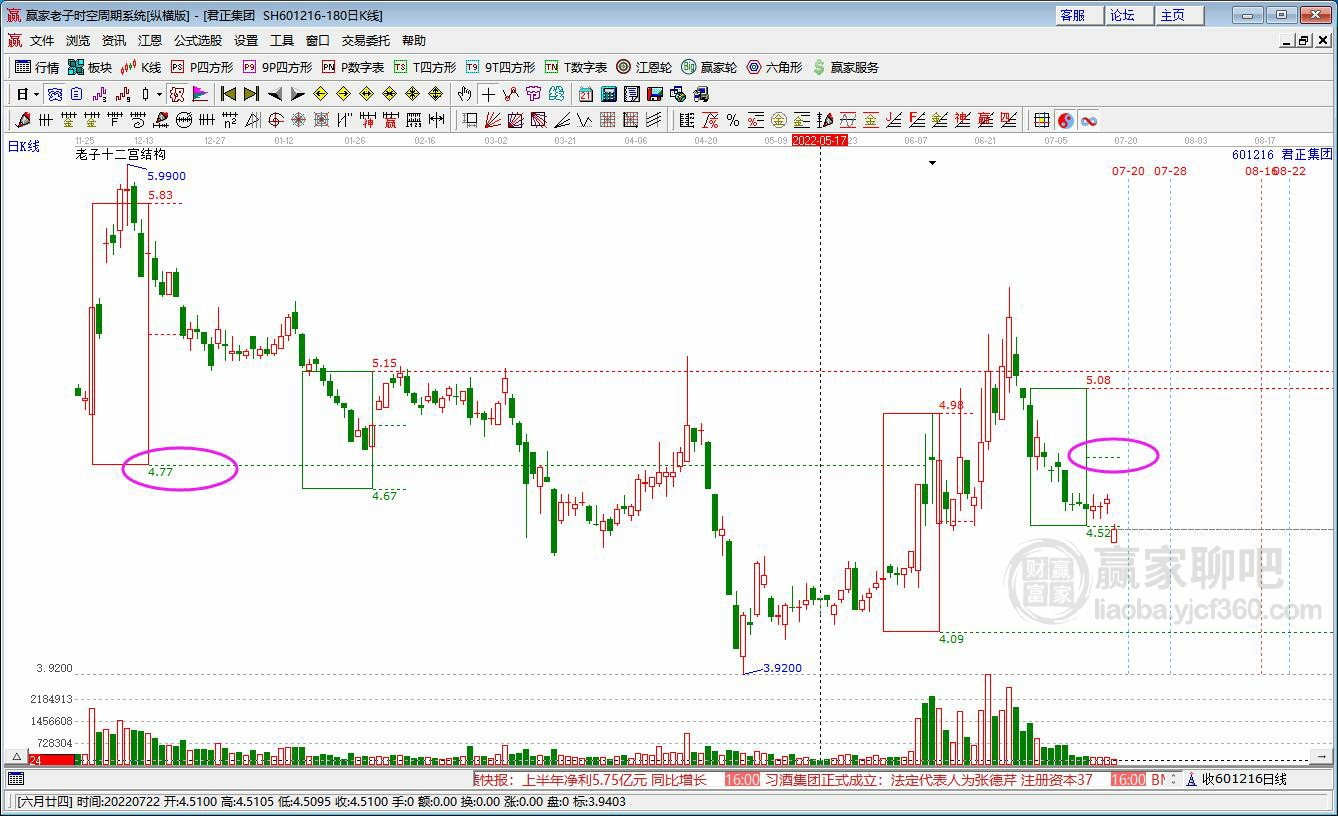This screenshot has width=1338, height=816.
Task: Select the red pencil drawing tool
Action: (x=22, y=120)
